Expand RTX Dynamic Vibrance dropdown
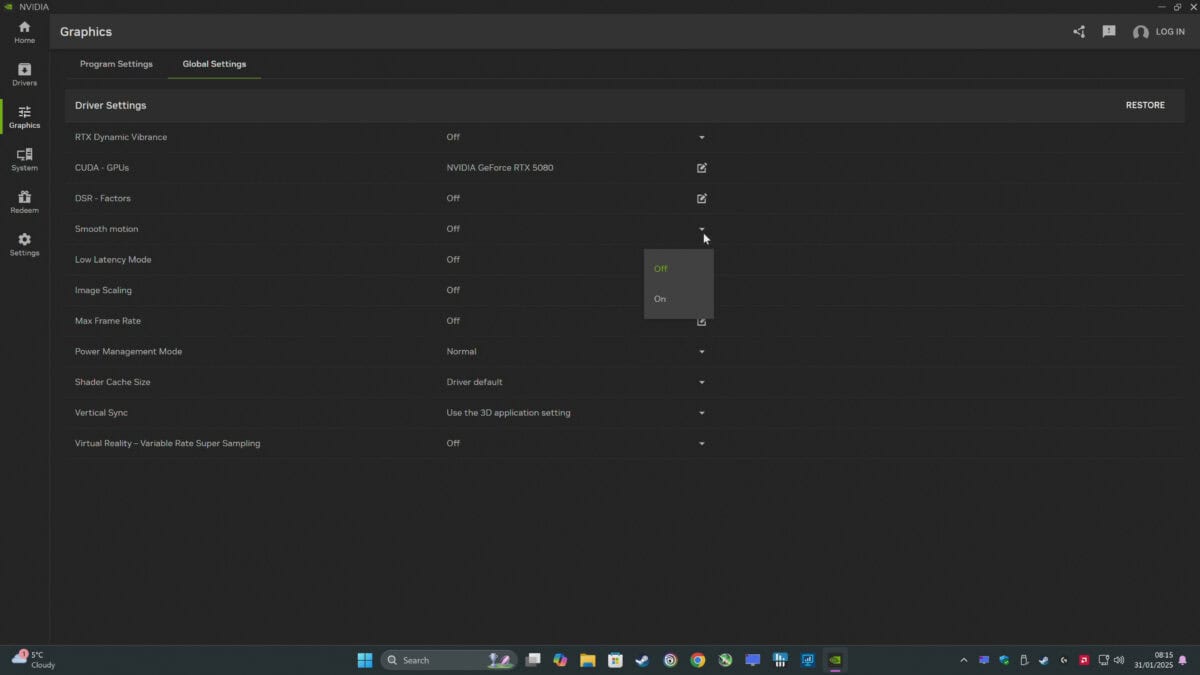Image resolution: width=1200 pixels, height=675 pixels. pos(702,138)
